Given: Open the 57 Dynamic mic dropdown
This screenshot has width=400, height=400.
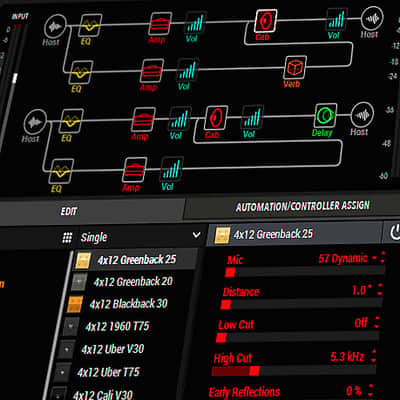Looking at the screenshot, I should tap(347, 259).
